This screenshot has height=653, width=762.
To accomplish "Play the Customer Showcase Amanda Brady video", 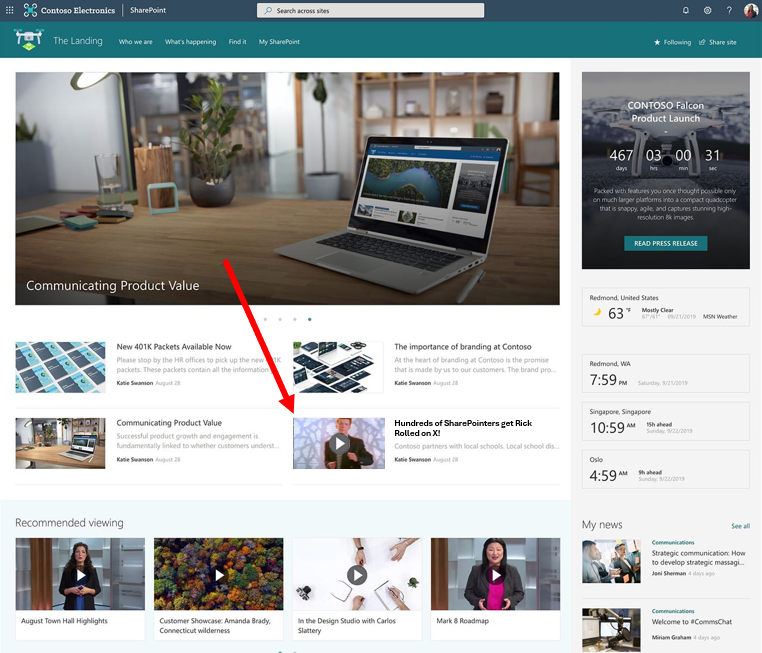I will click(x=219, y=574).
